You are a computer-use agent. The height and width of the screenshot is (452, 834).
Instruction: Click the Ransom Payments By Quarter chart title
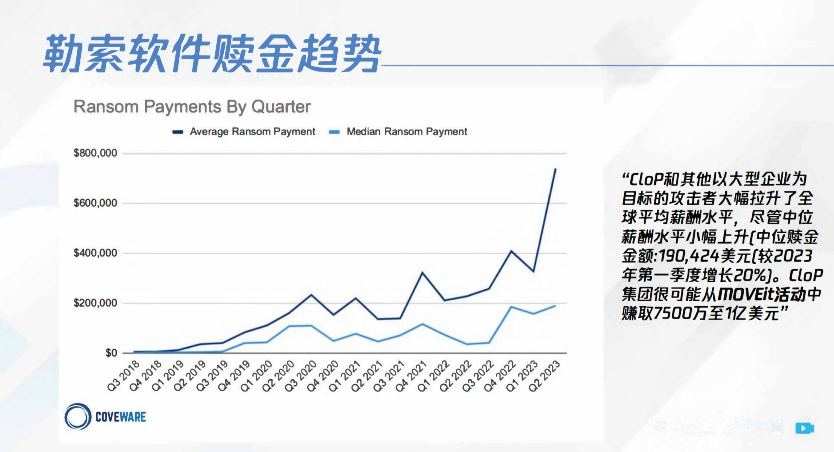[x=193, y=106]
